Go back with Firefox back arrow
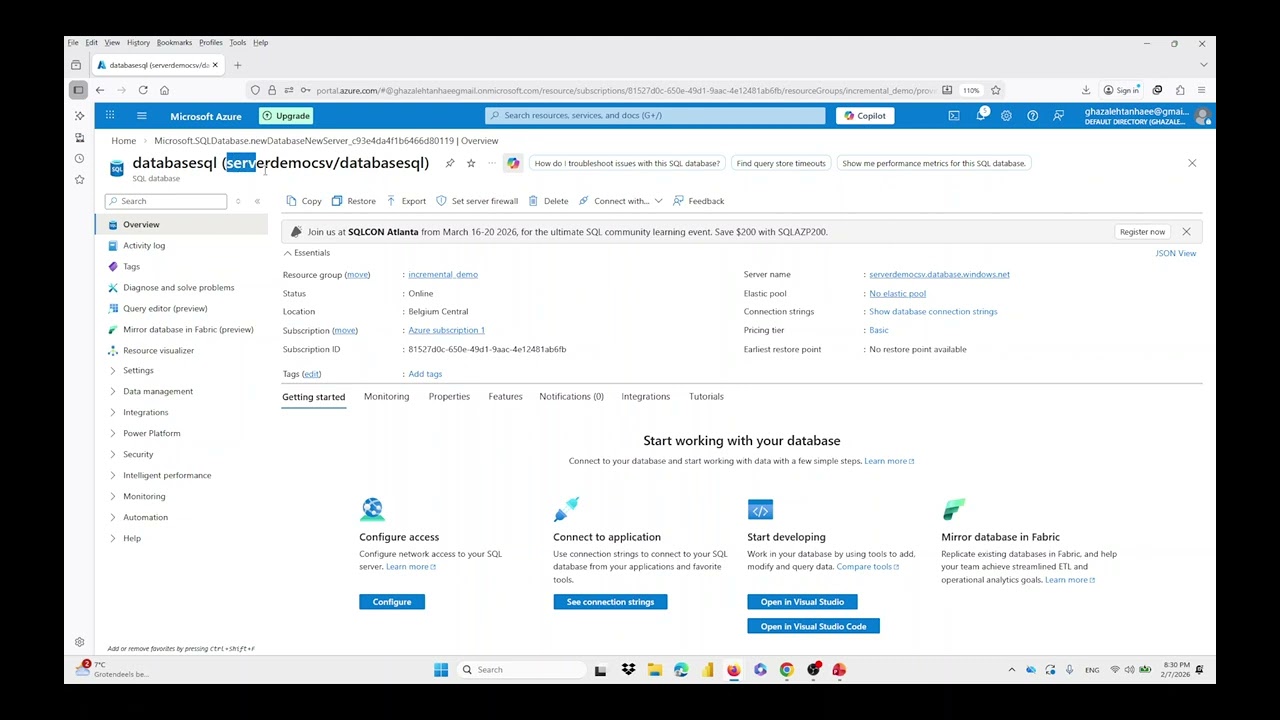This screenshot has height=720, width=1280. (x=100, y=90)
